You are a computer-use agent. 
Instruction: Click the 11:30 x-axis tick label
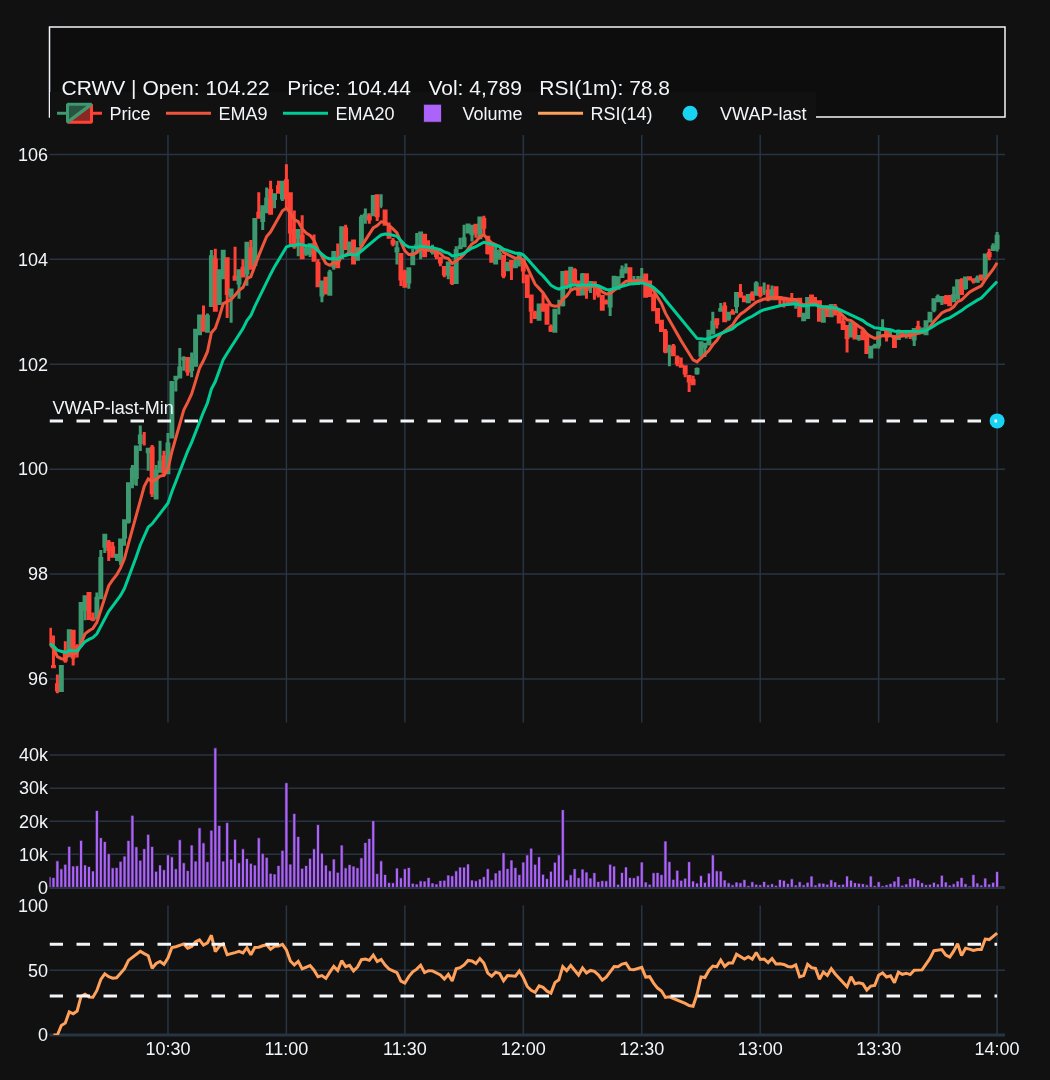coord(405,1049)
